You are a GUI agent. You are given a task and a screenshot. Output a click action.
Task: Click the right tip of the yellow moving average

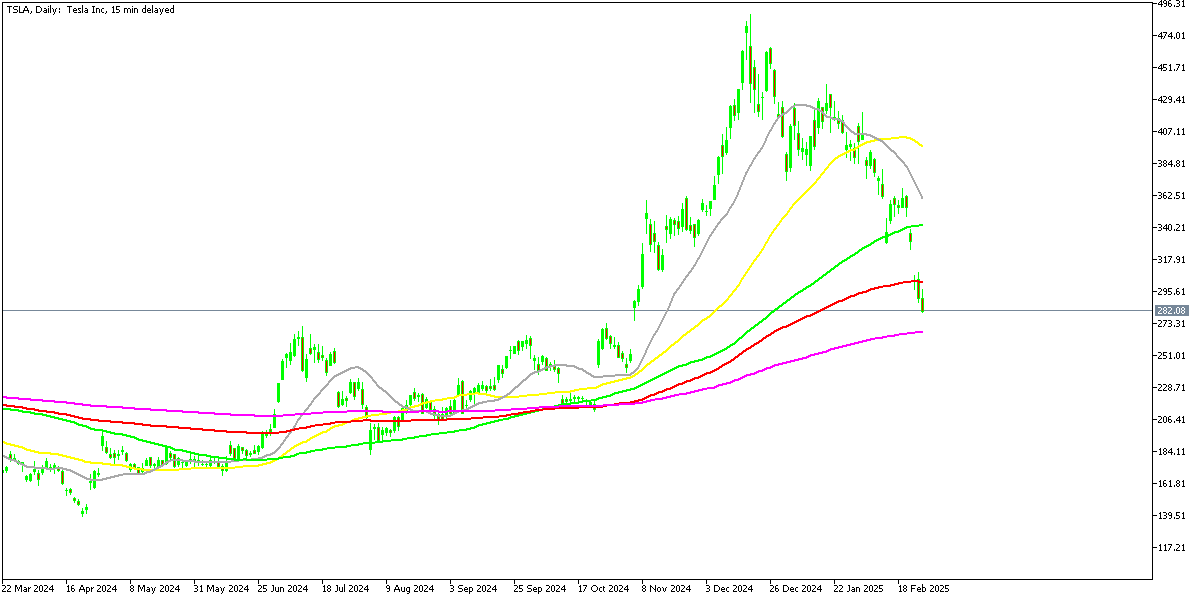[x=921, y=147]
